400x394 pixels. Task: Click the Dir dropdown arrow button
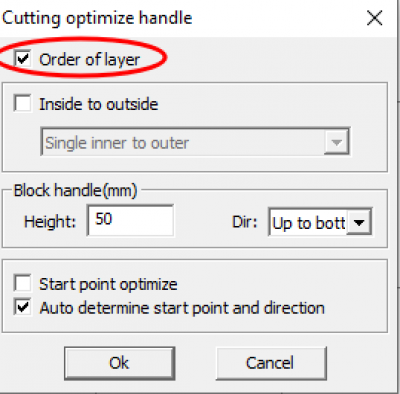pos(359,222)
